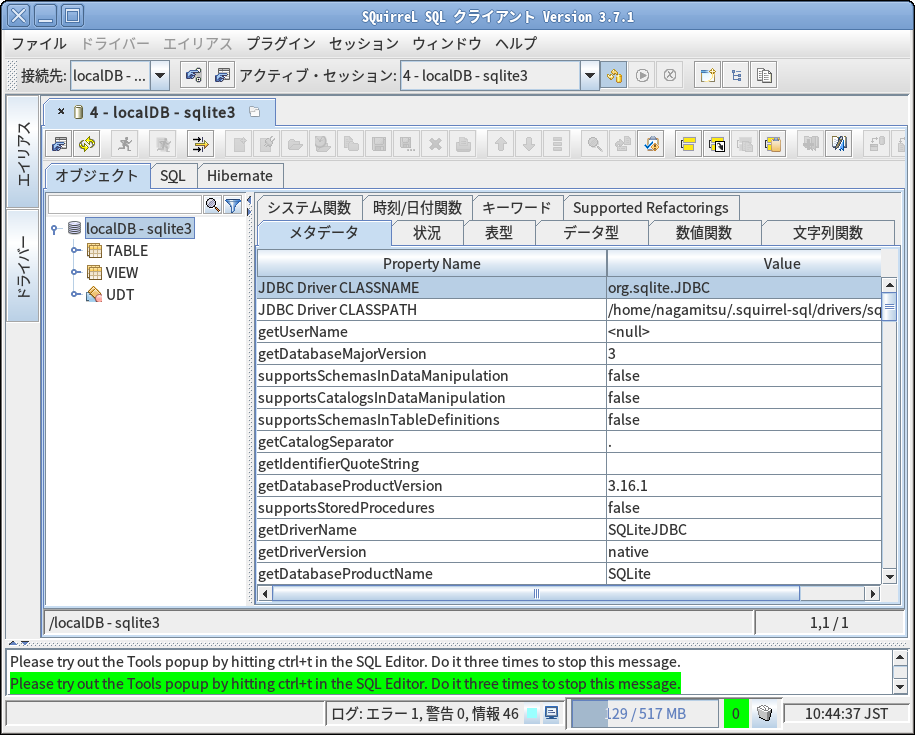Open the ヘルプ menu

516,43
